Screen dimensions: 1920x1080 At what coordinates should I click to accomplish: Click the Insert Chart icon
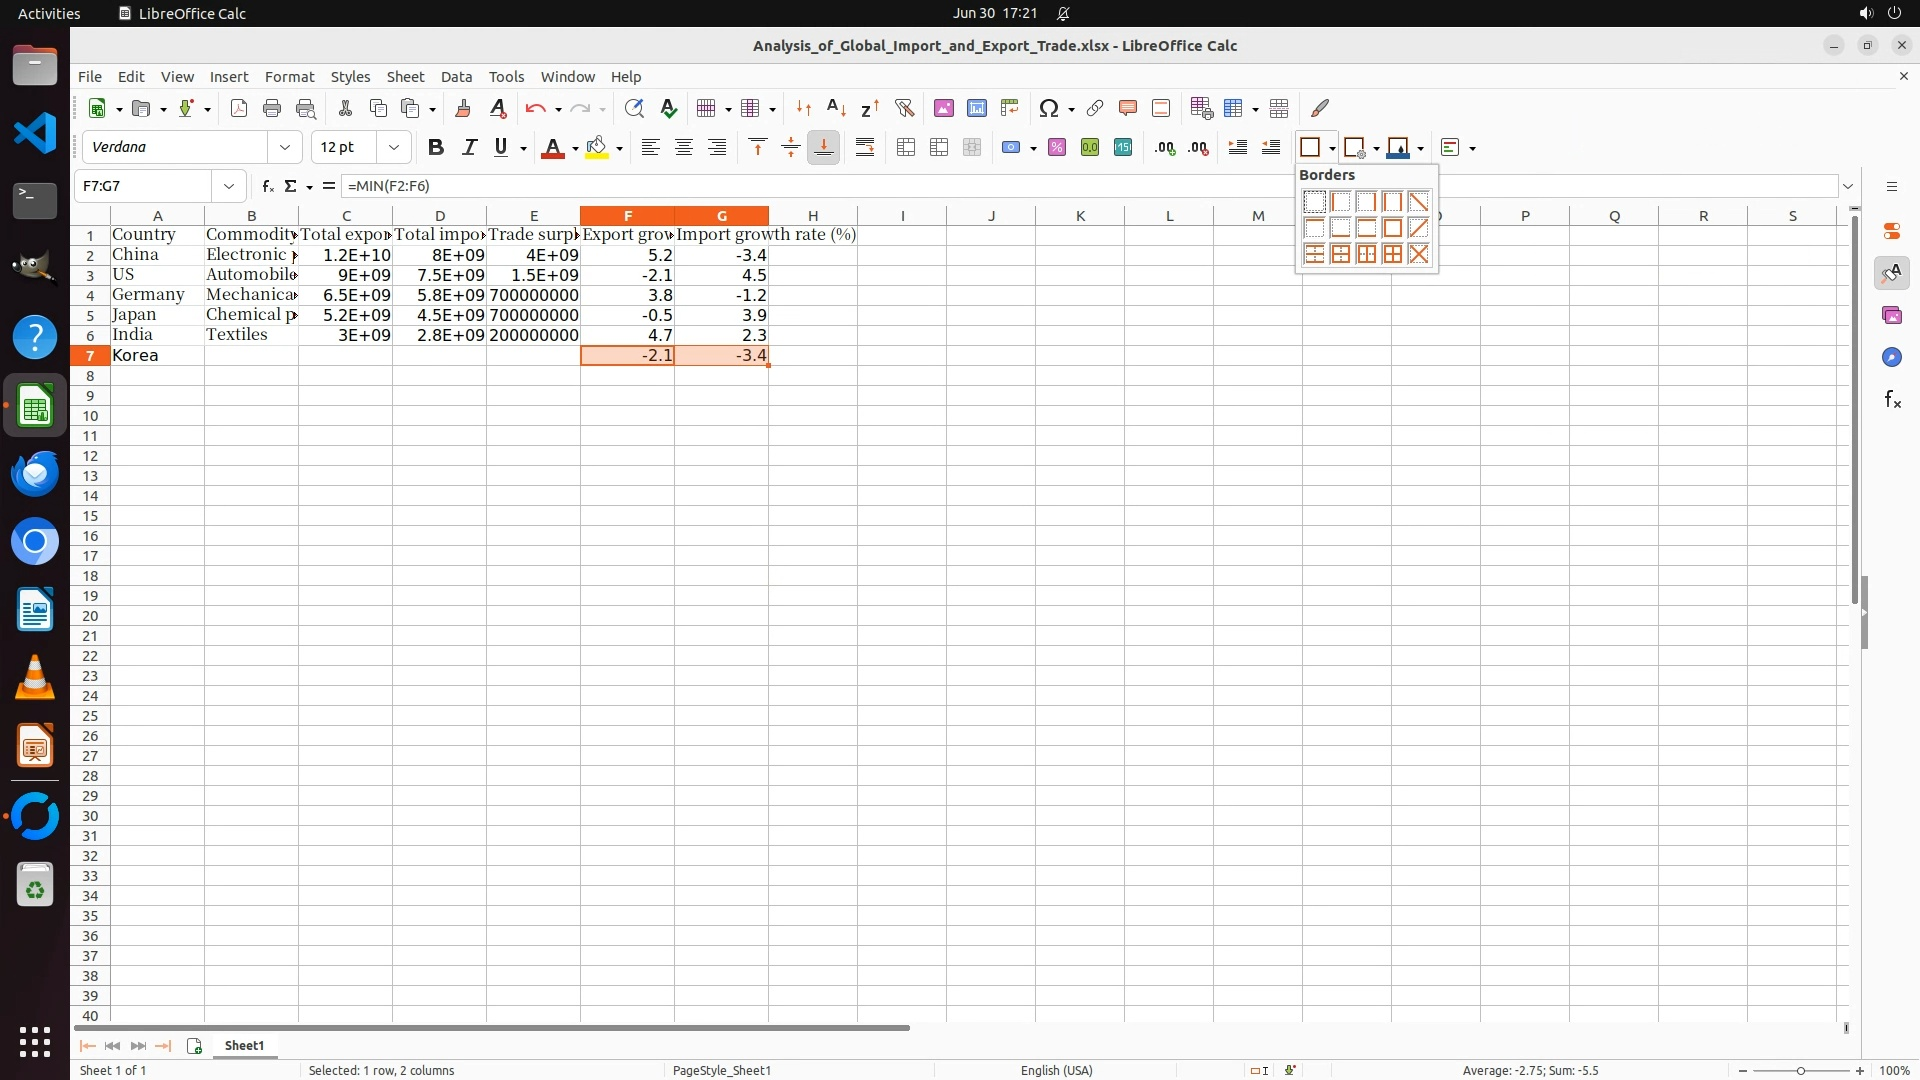[x=977, y=108]
